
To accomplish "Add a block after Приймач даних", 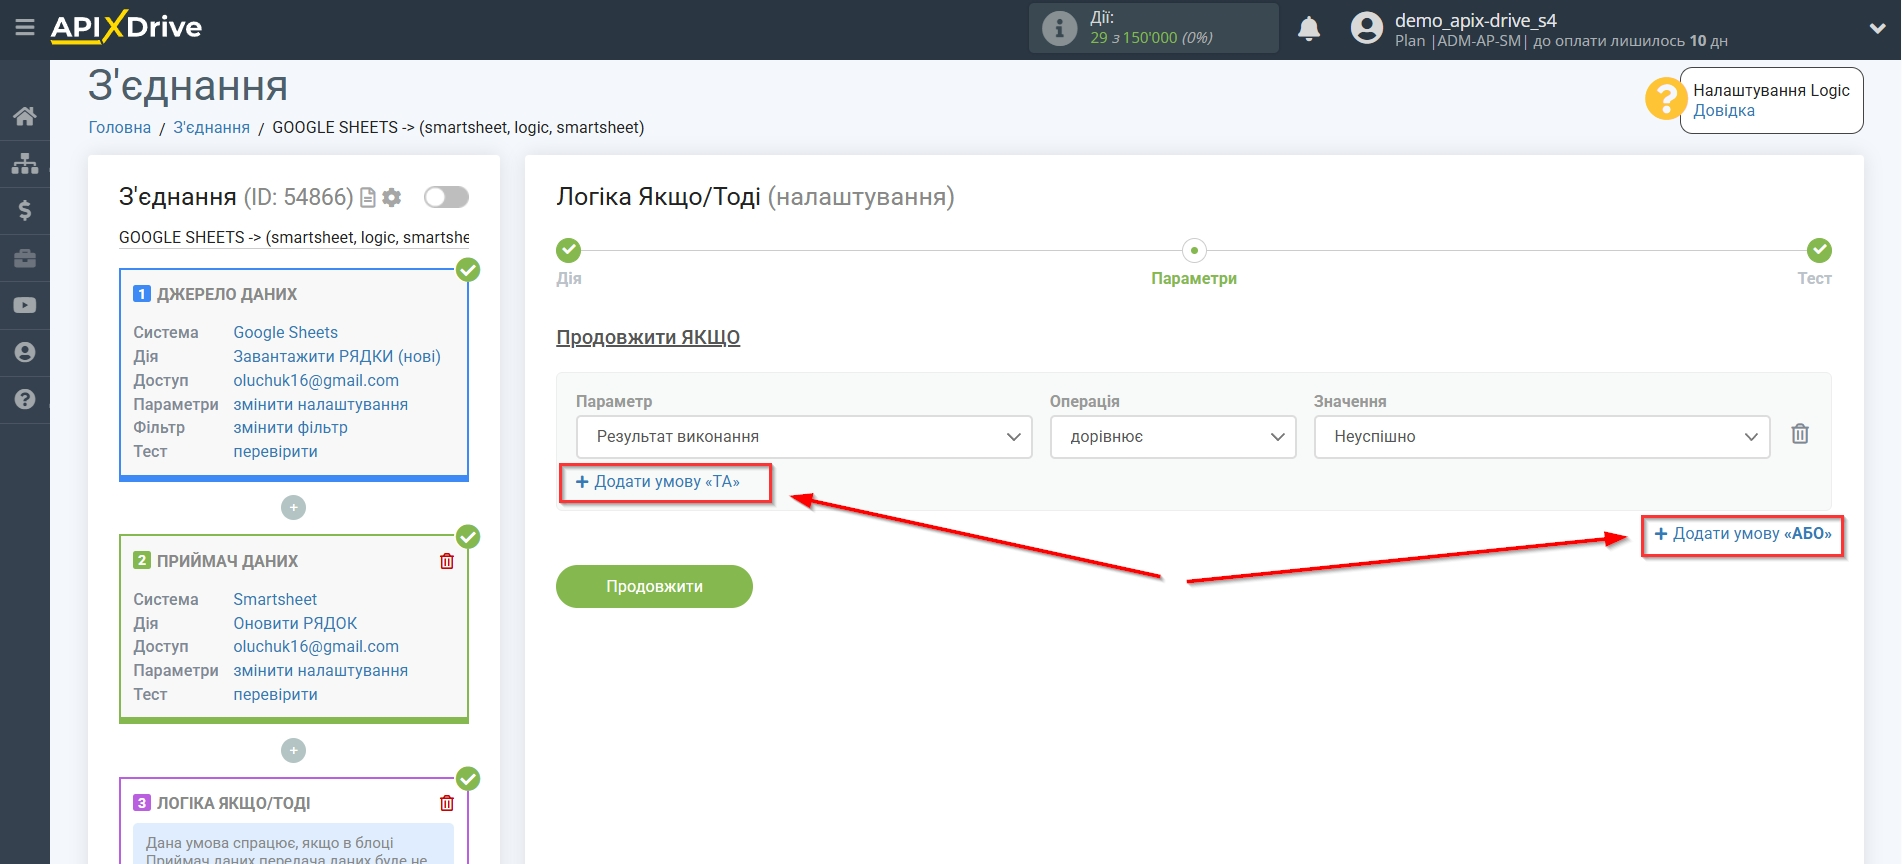I will [293, 750].
